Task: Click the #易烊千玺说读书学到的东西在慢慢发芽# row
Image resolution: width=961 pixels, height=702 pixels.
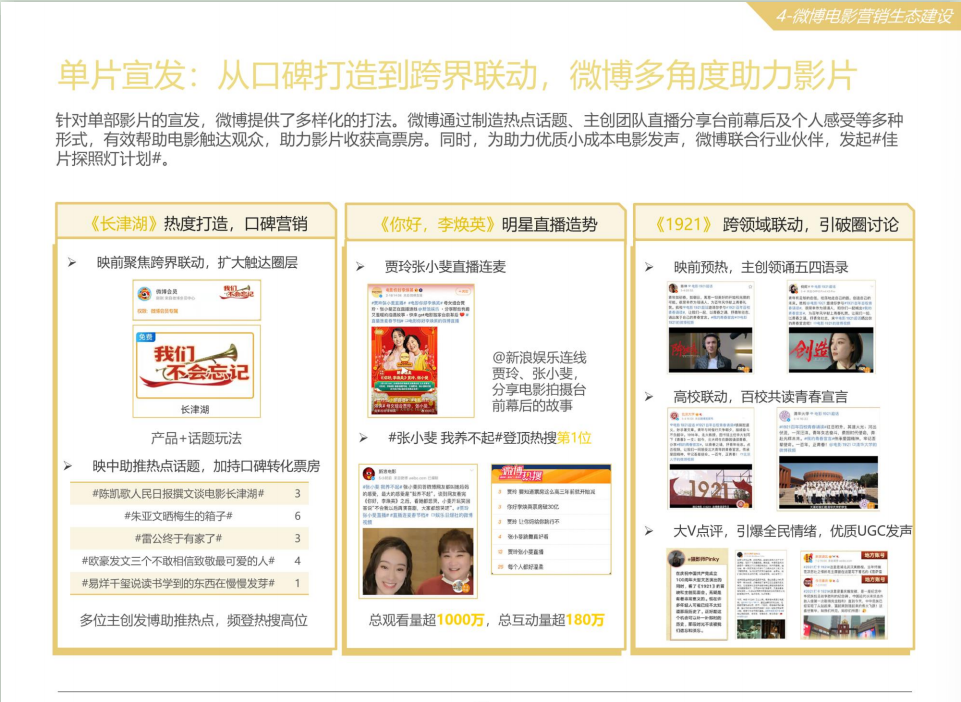Action: click(189, 583)
